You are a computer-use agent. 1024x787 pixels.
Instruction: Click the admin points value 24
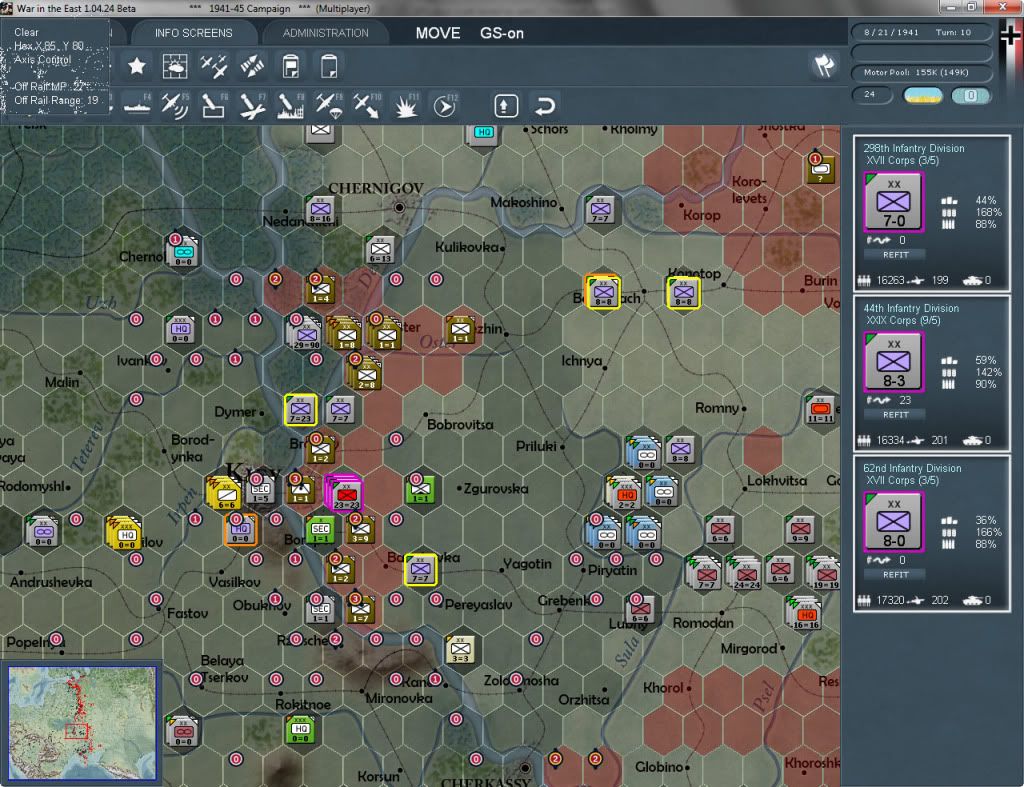(x=872, y=95)
